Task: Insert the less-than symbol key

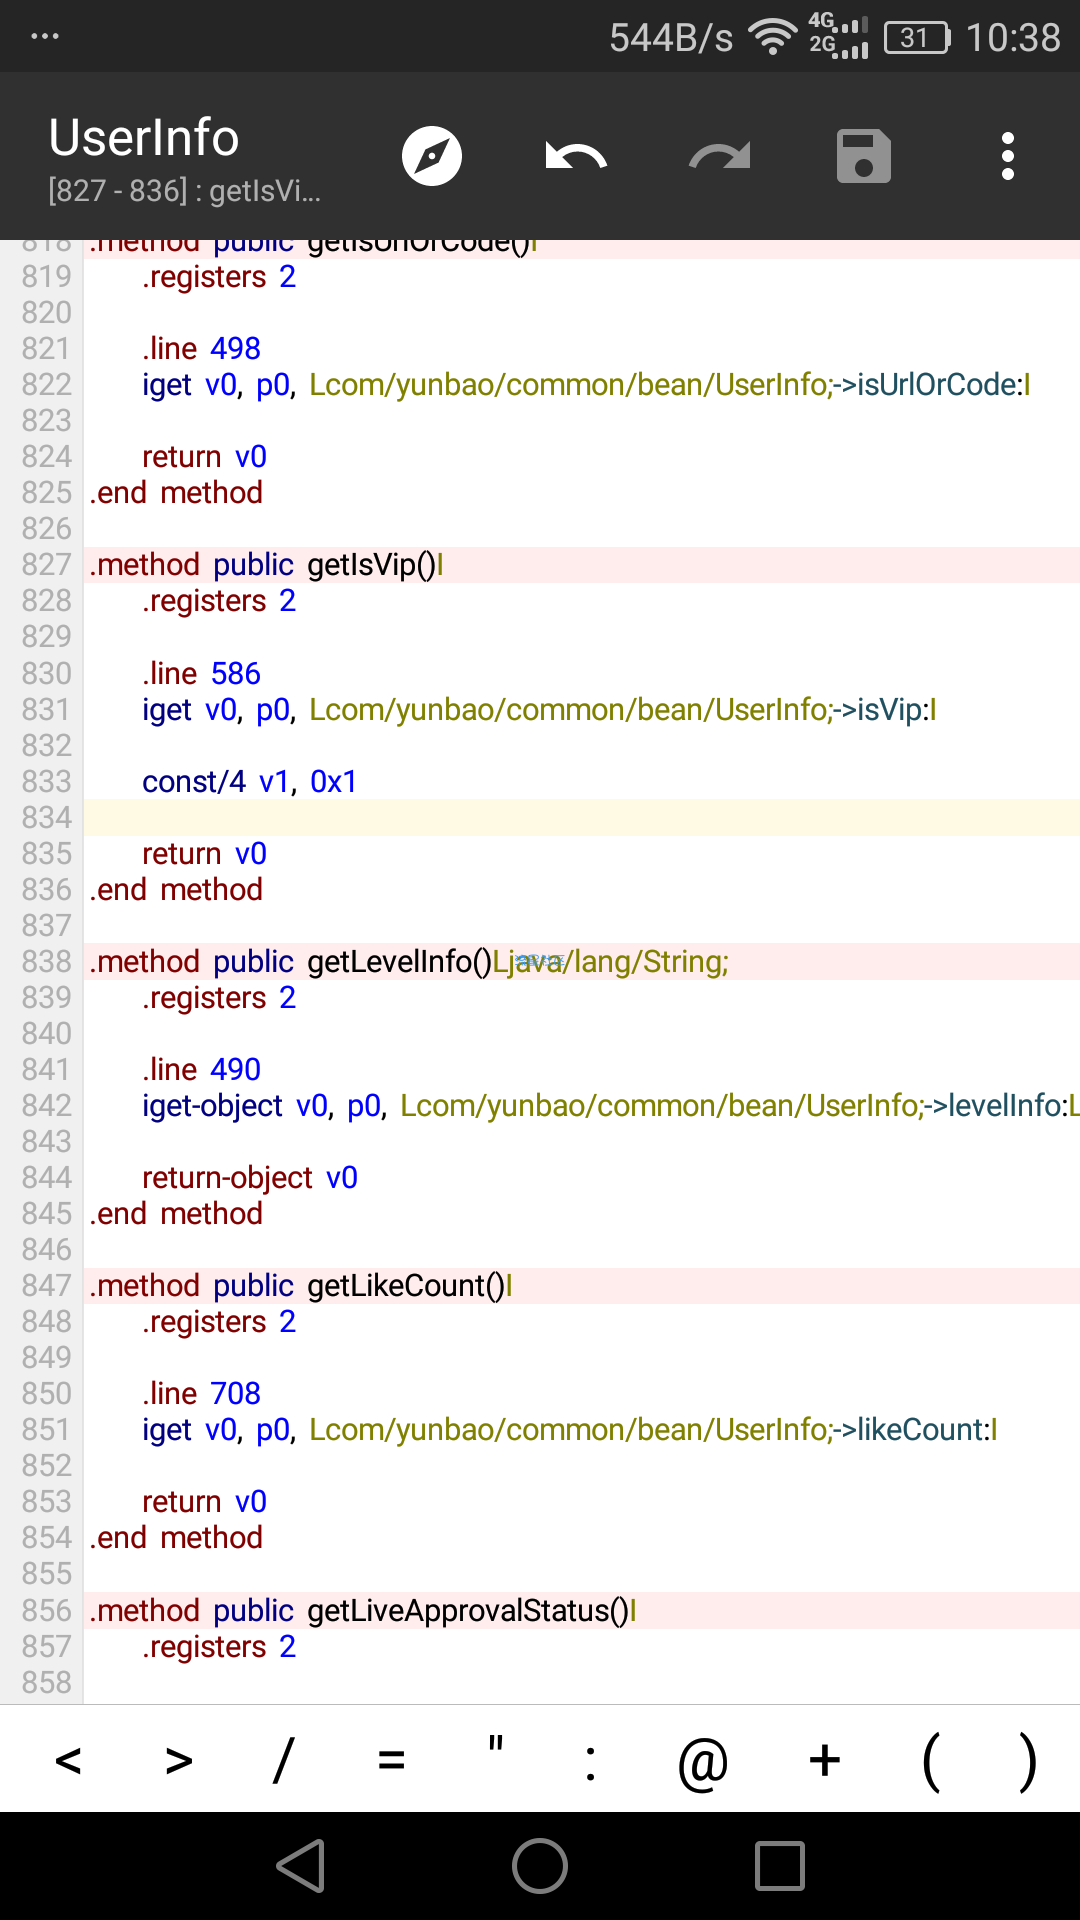Action: point(68,1759)
